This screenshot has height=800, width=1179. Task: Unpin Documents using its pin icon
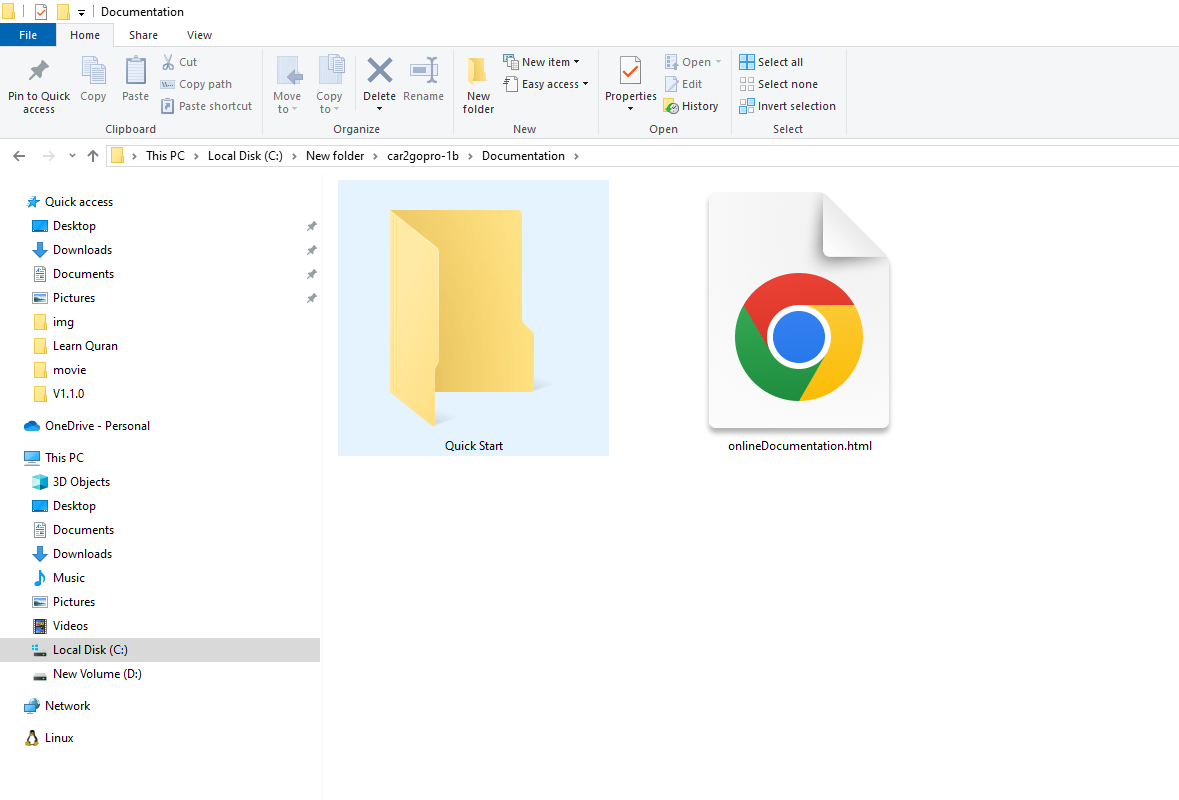(x=311, y=274)
